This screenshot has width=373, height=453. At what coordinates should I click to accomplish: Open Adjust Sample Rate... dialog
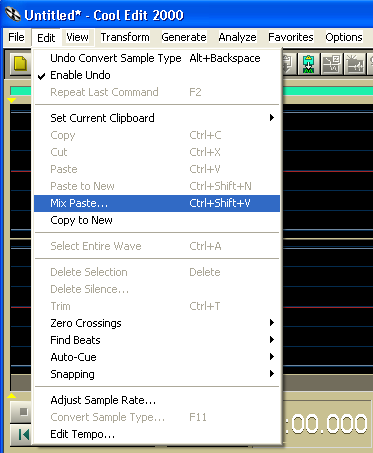point(157,400)
